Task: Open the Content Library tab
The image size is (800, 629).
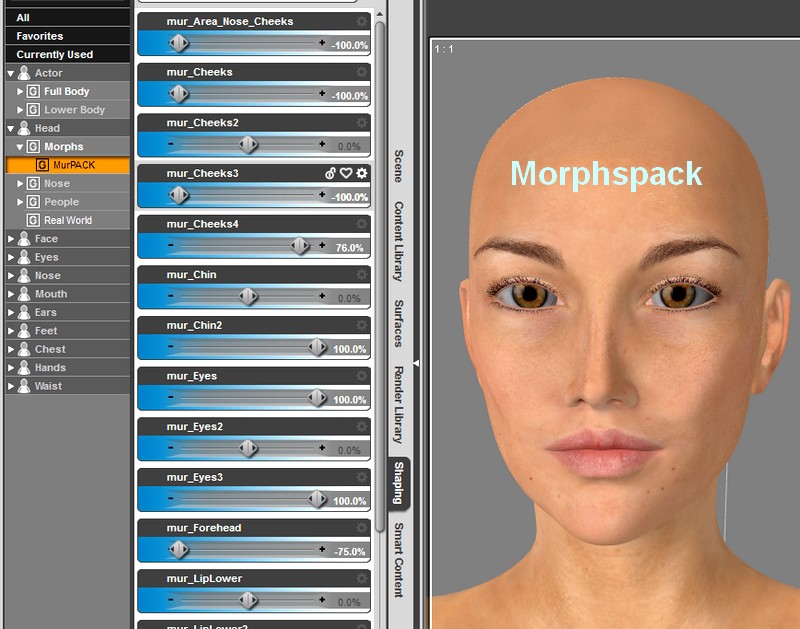Action: coord(399,241)
